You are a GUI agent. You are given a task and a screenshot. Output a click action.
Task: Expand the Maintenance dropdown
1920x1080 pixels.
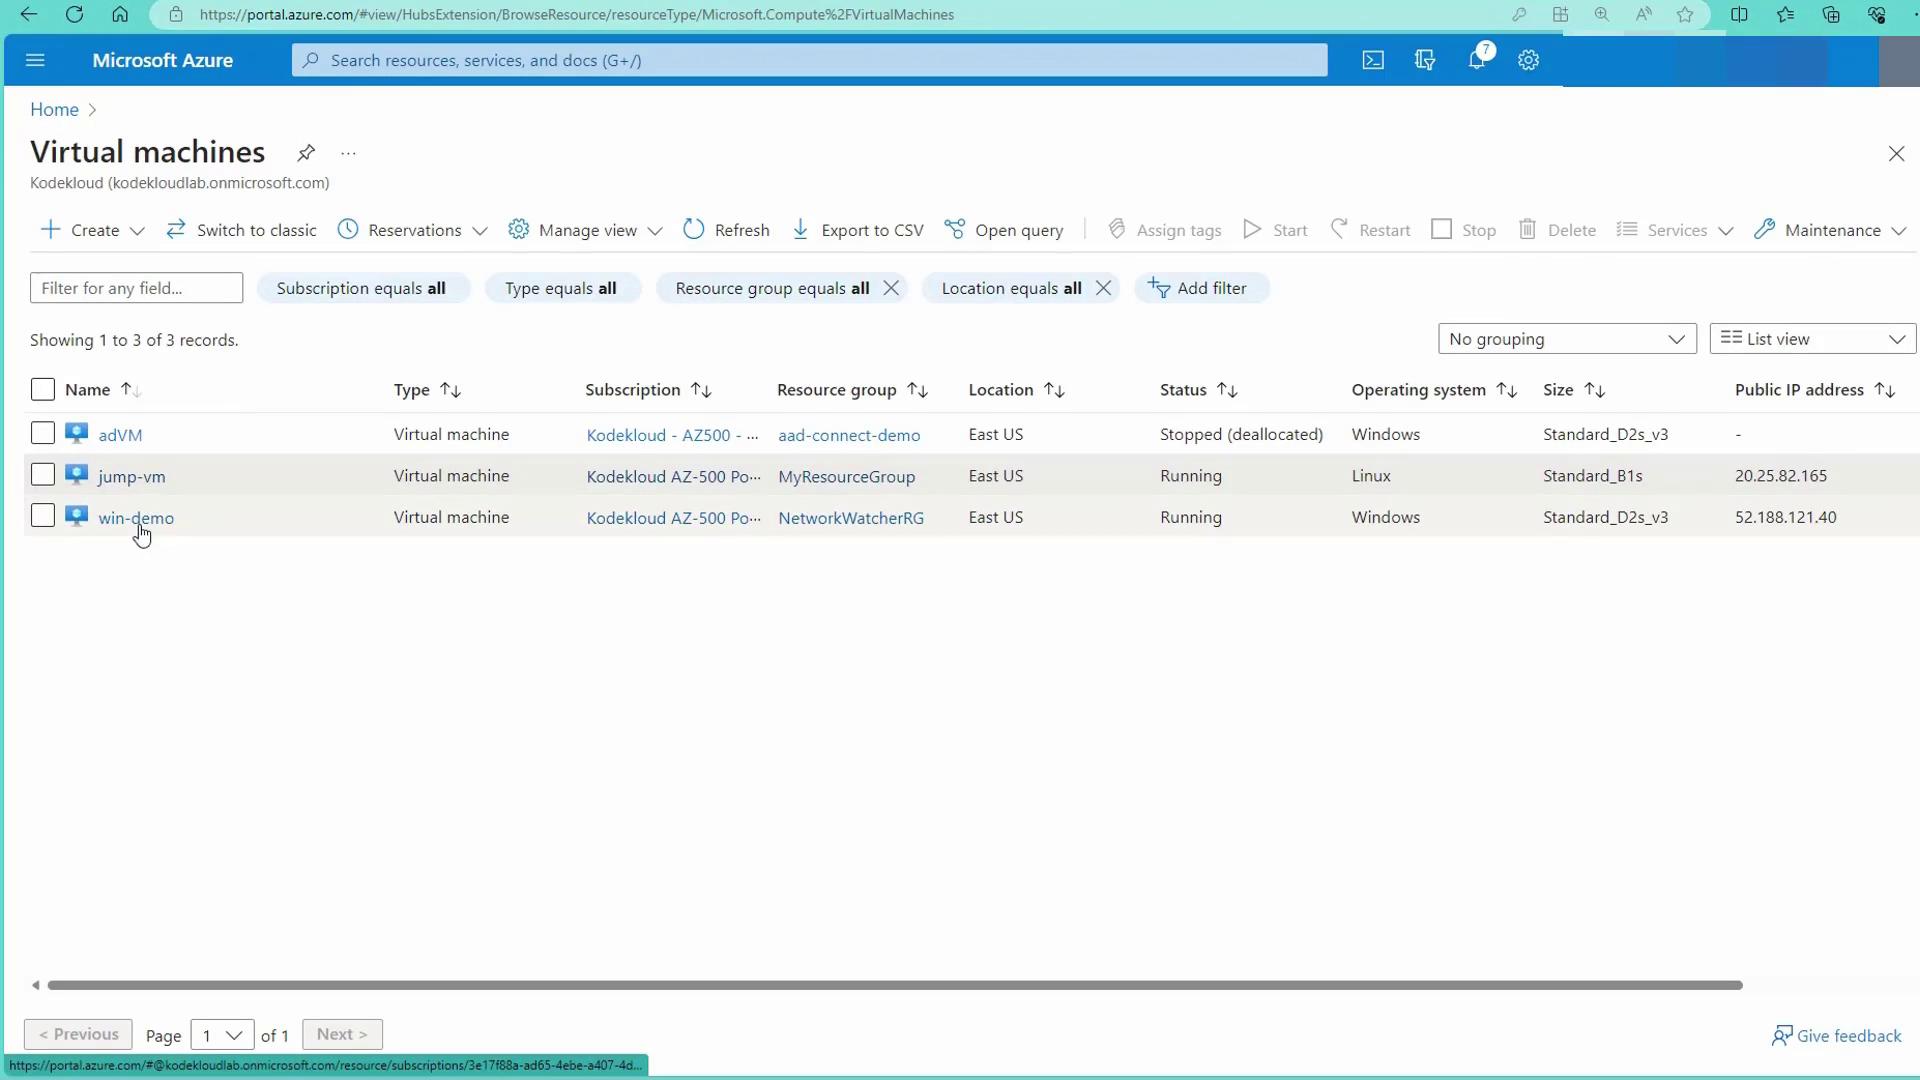[1899, 231]
